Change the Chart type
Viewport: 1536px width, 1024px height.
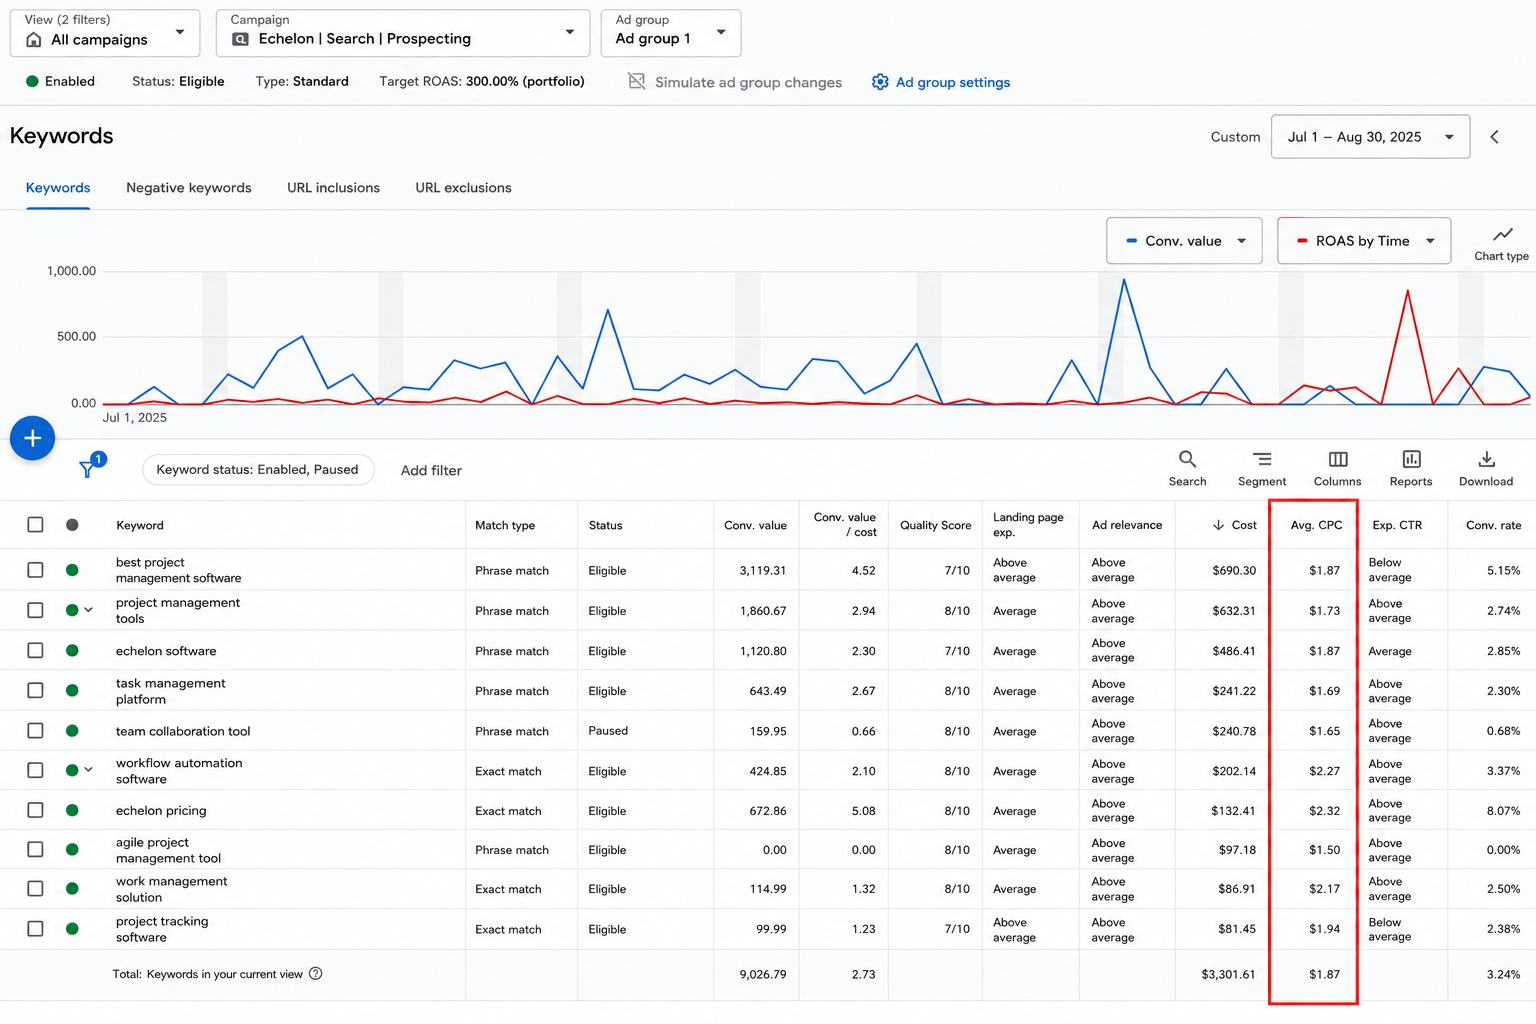pos(1502,242)
